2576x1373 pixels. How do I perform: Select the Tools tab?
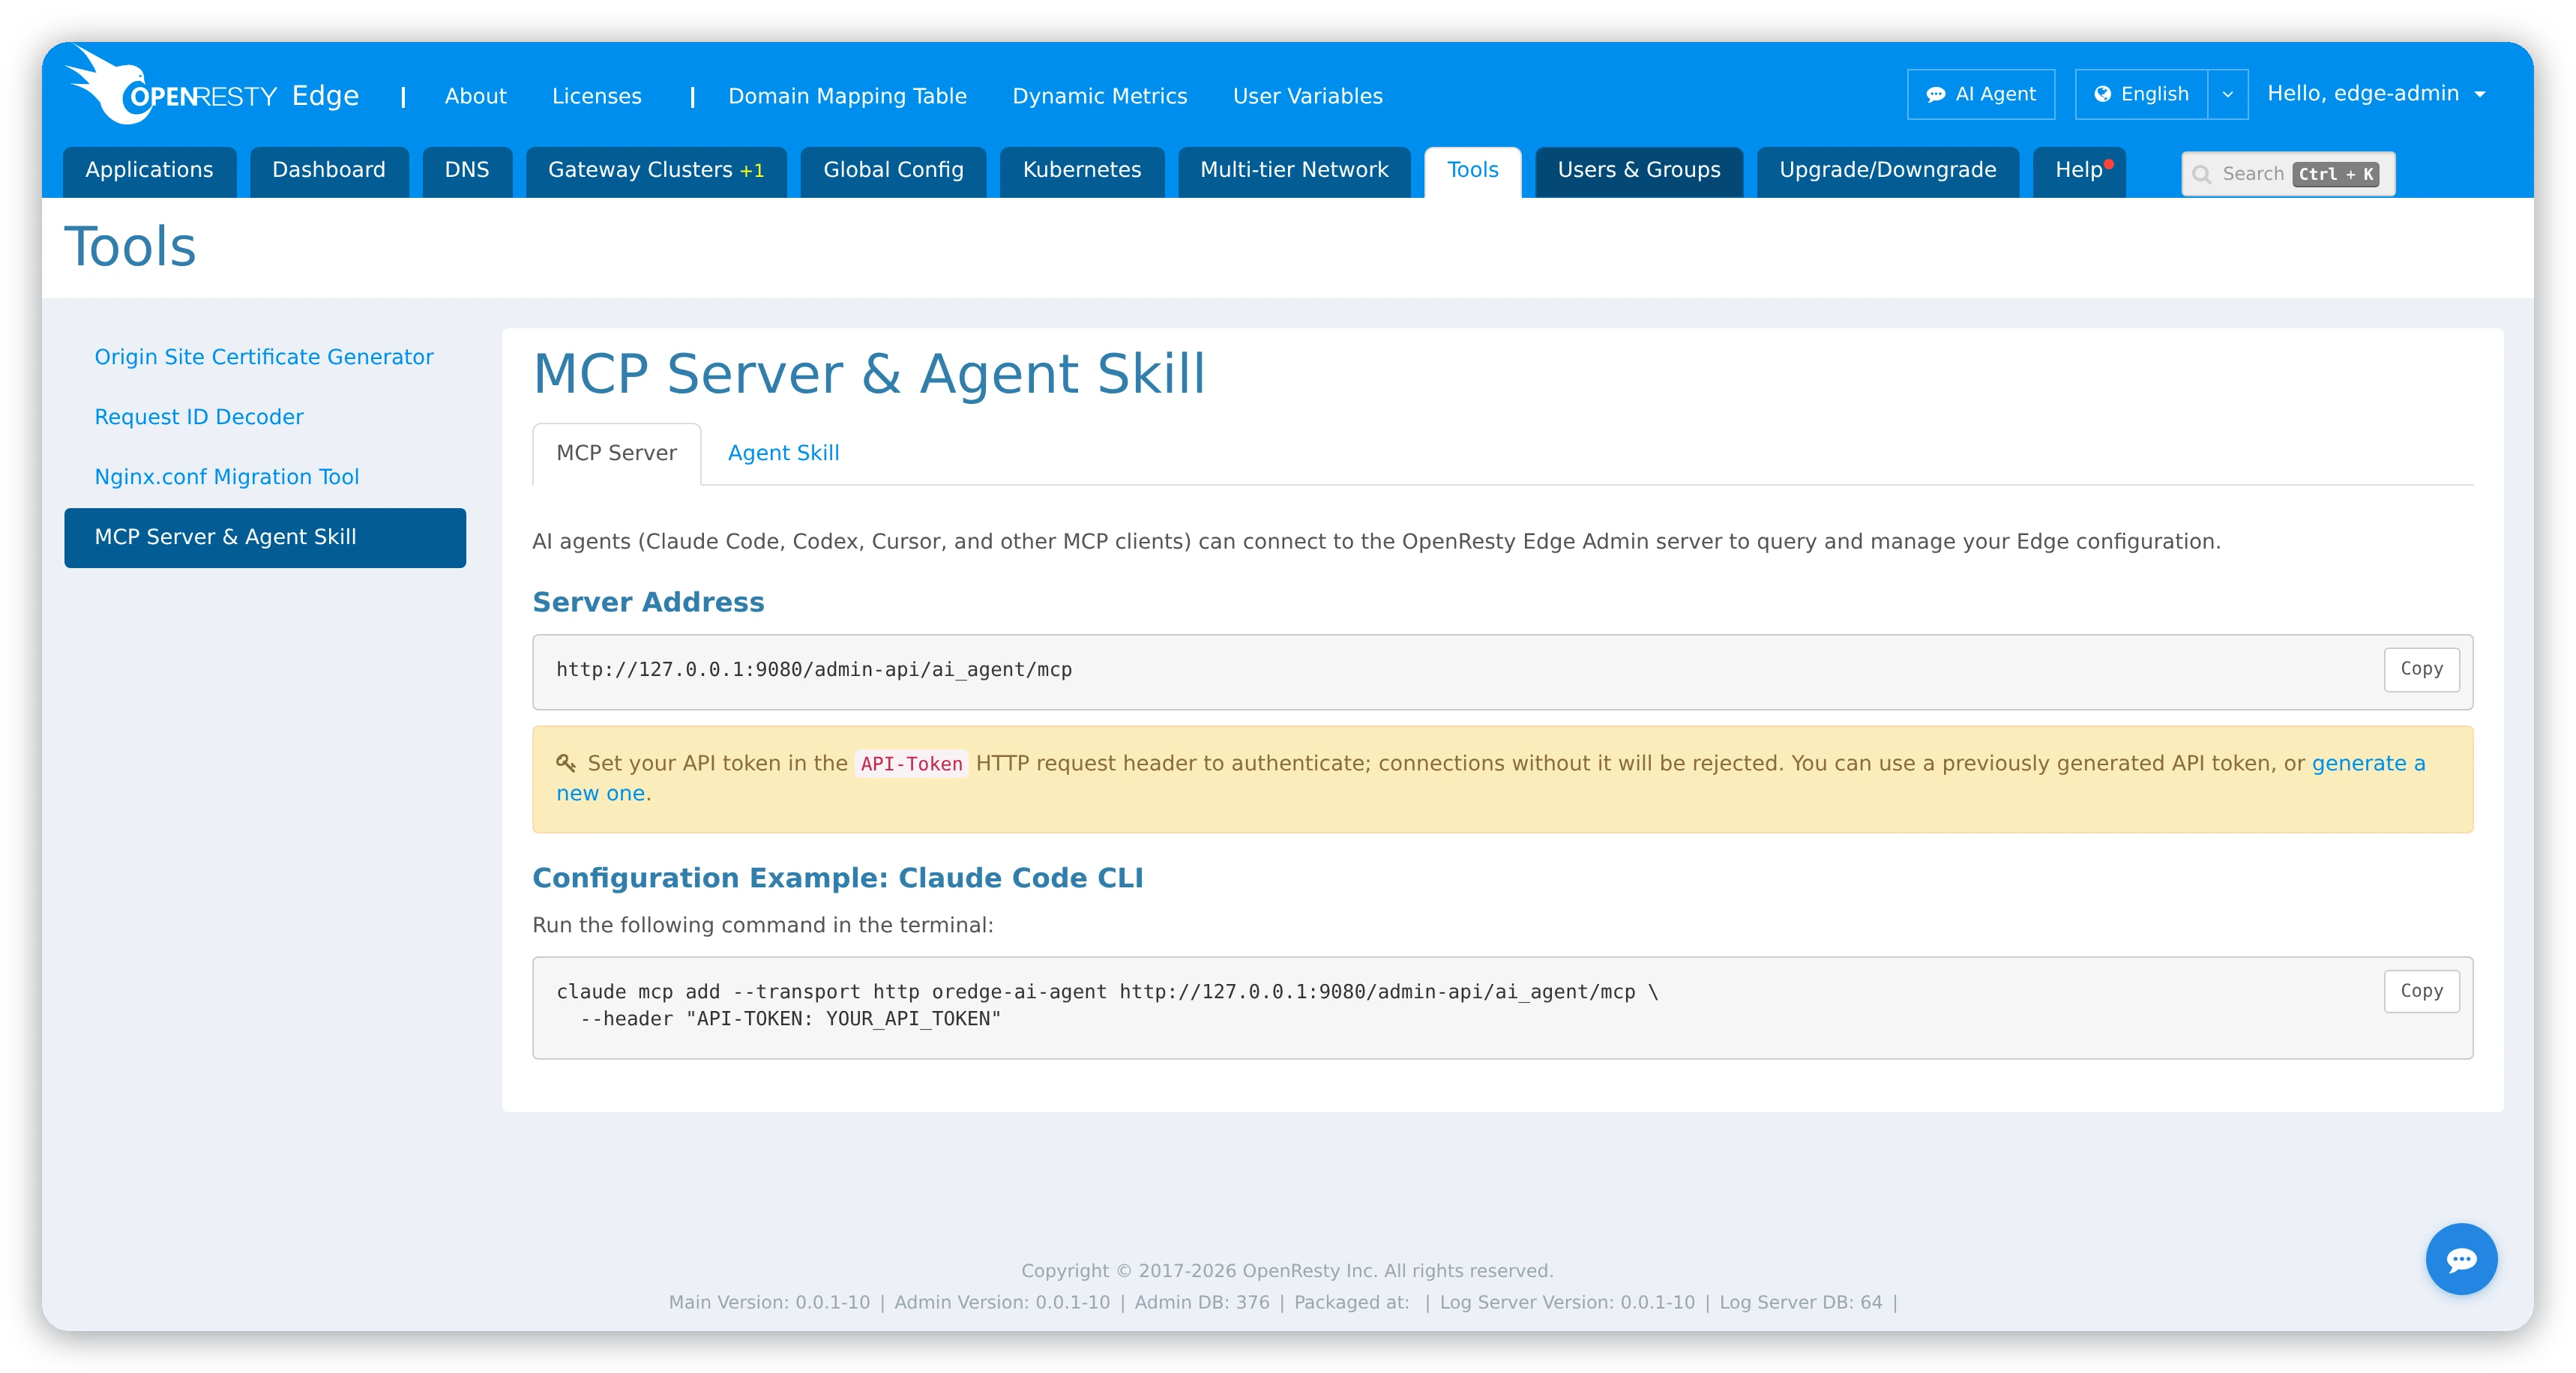1472,171
